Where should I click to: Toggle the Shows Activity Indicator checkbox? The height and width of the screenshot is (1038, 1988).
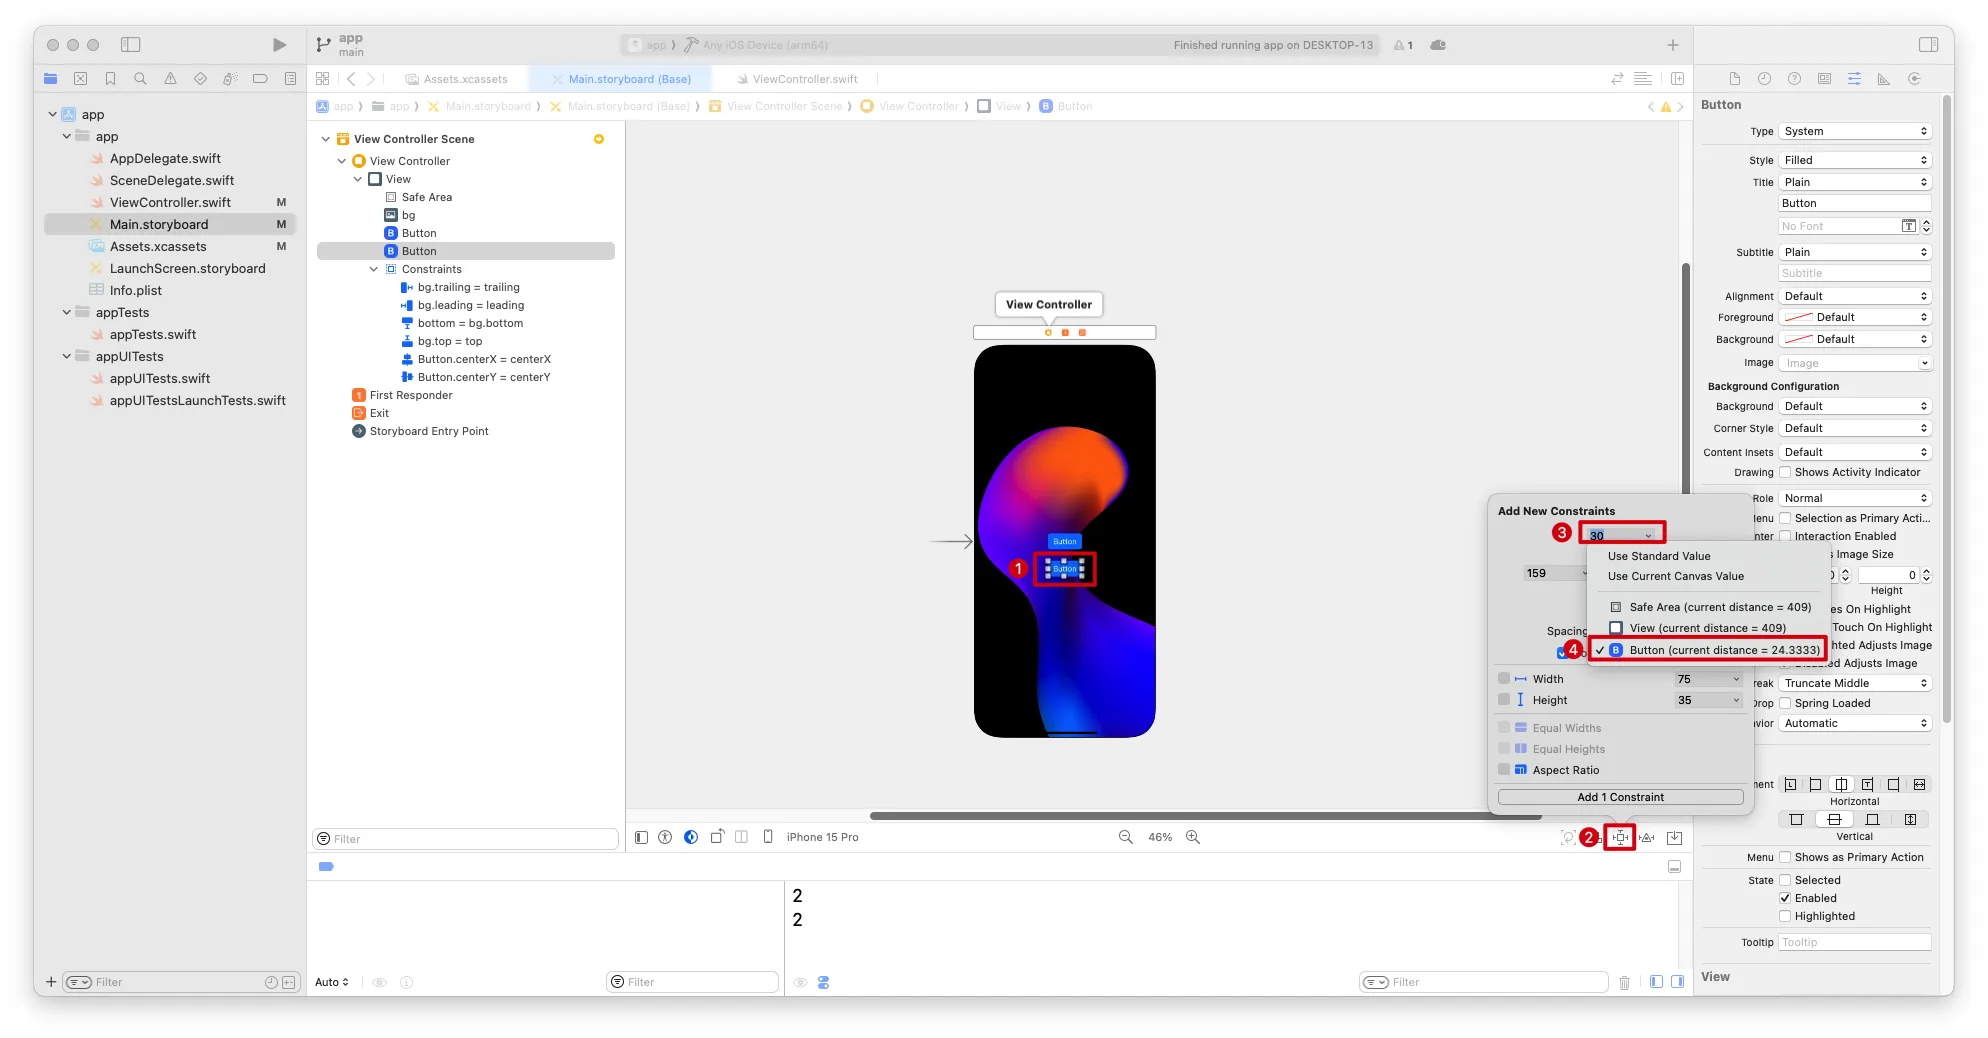(x=1785, y=473)
